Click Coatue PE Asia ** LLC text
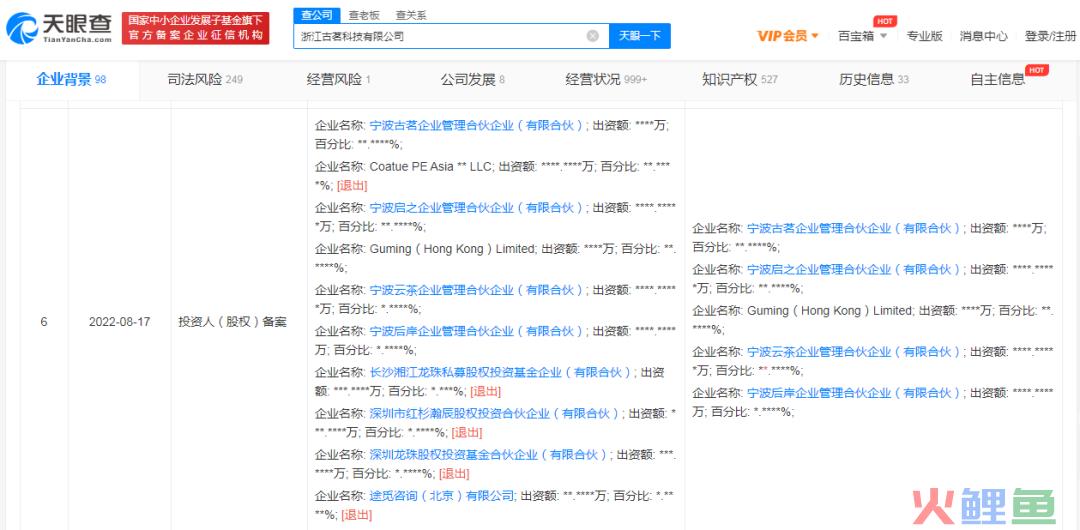1080x530 pixels. 431,167
